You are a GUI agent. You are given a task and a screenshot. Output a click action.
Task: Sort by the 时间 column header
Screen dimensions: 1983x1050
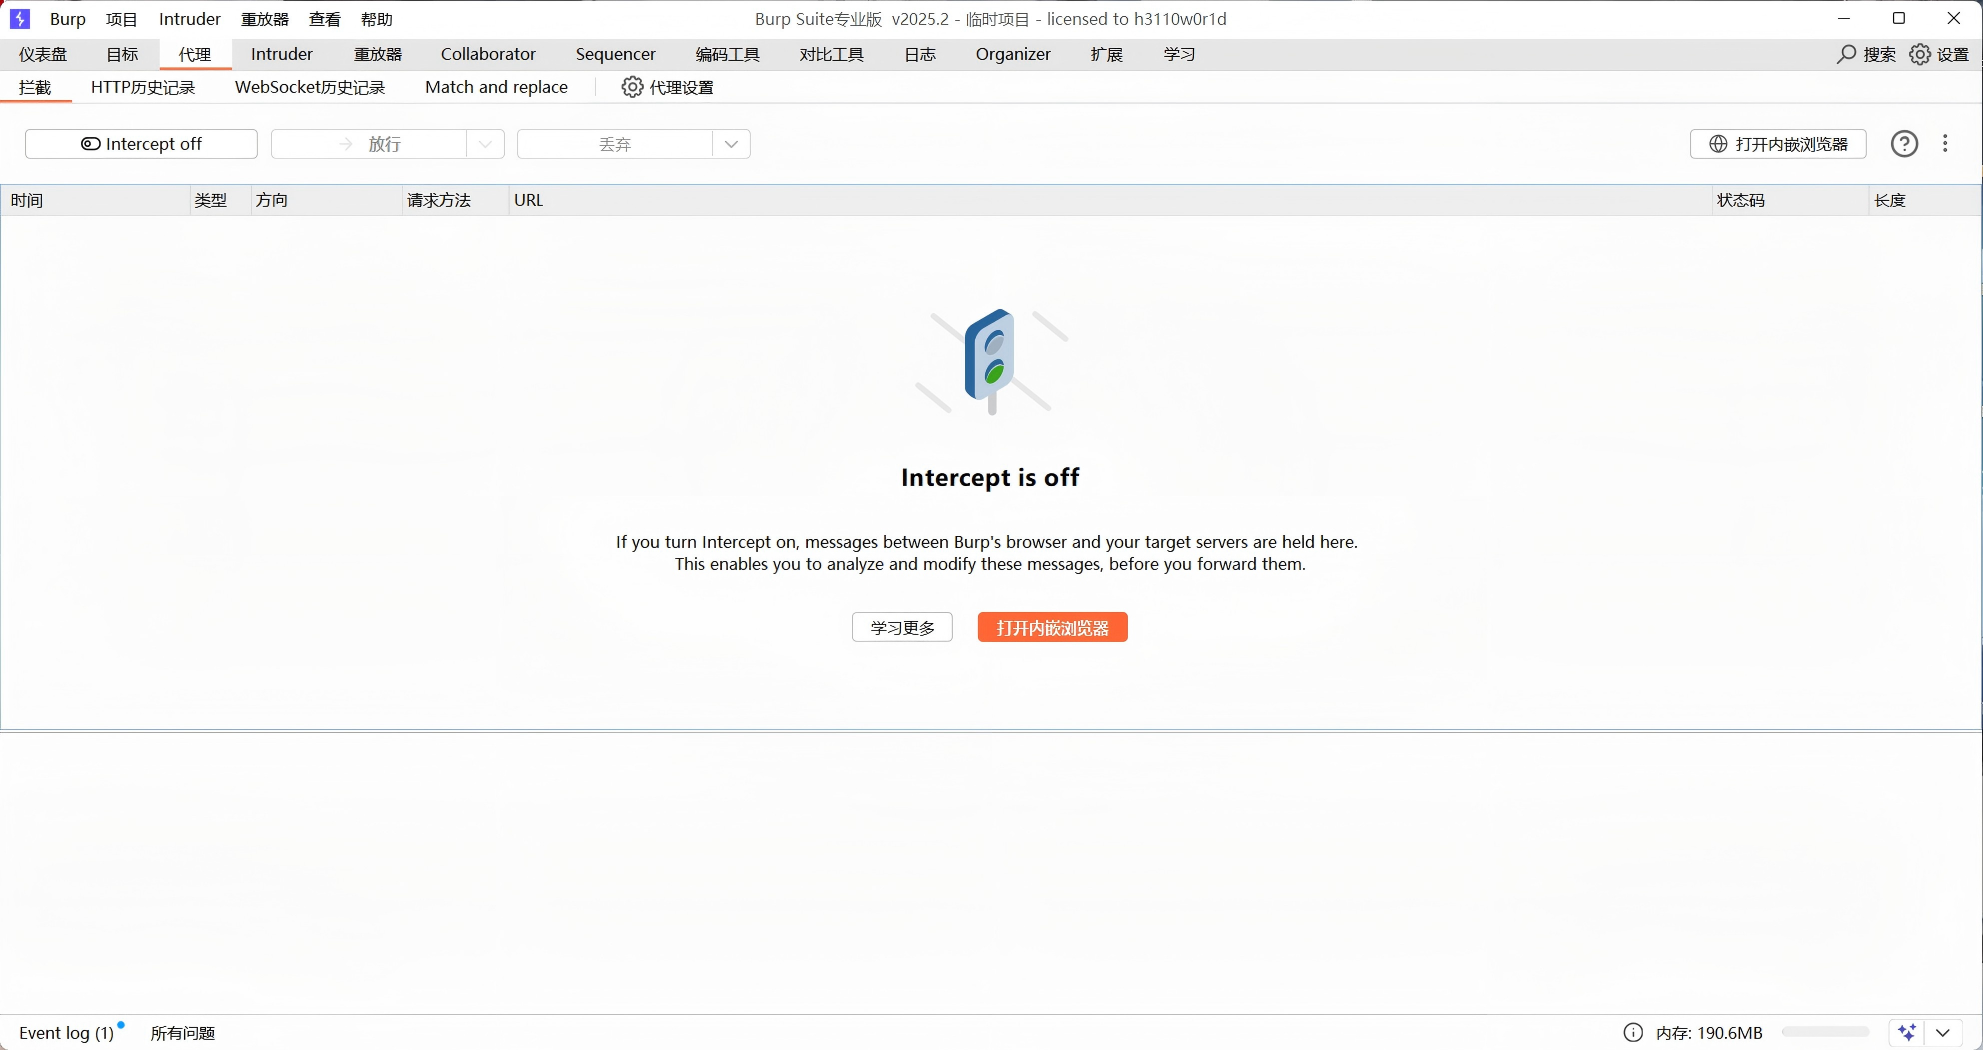pos(96,200)
